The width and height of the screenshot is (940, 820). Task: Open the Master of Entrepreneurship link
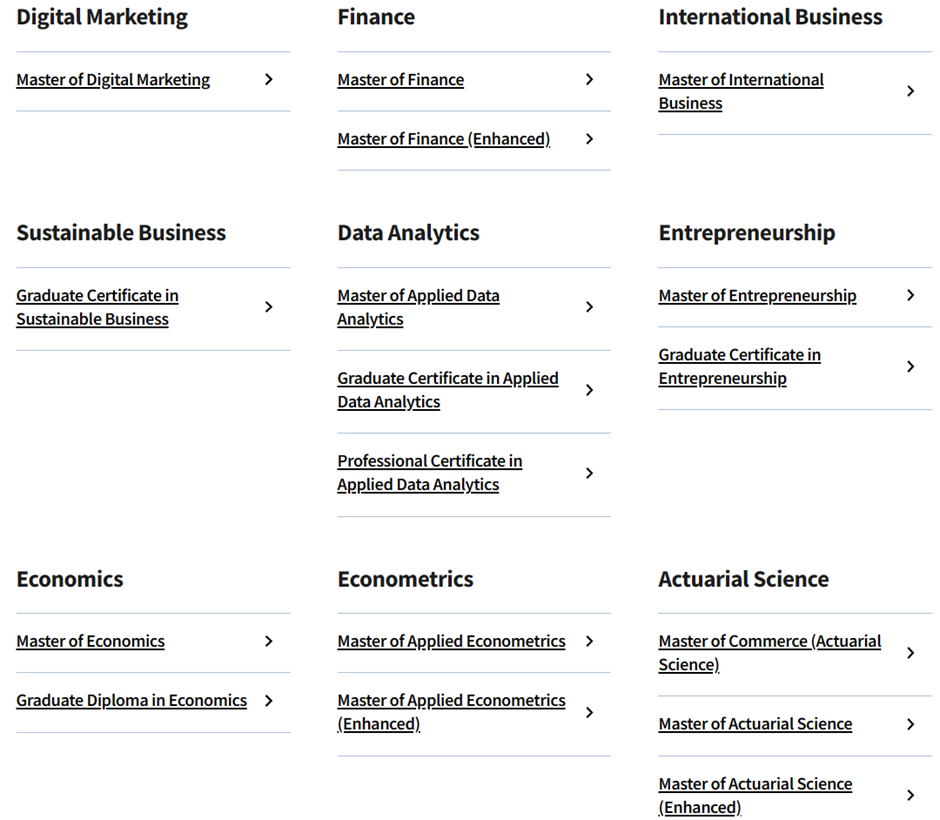[757, 296]
